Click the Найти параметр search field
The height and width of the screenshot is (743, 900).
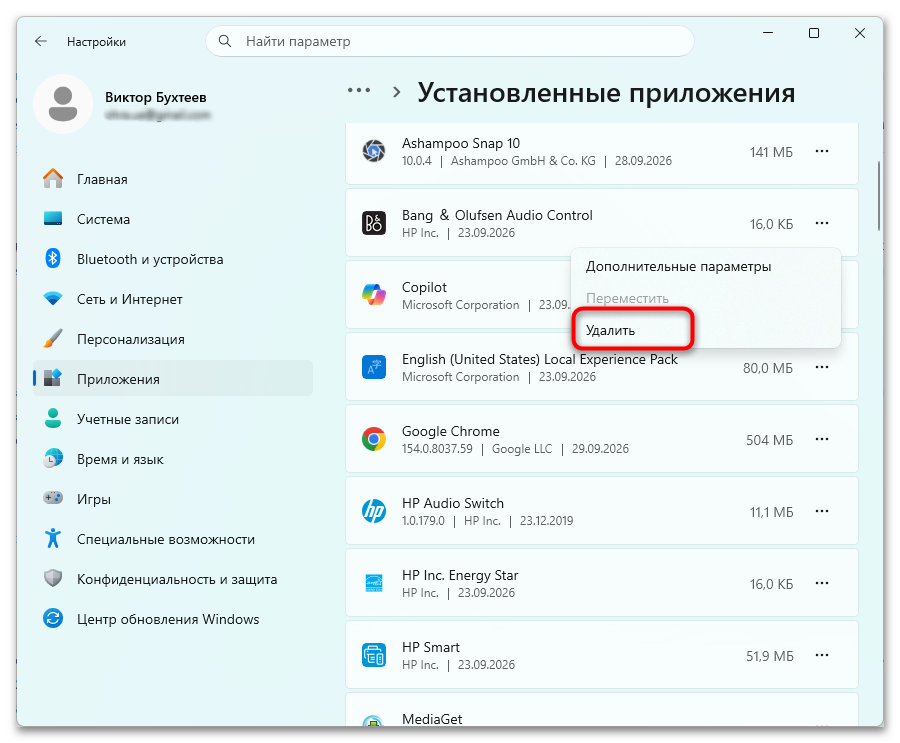point(450,41)
